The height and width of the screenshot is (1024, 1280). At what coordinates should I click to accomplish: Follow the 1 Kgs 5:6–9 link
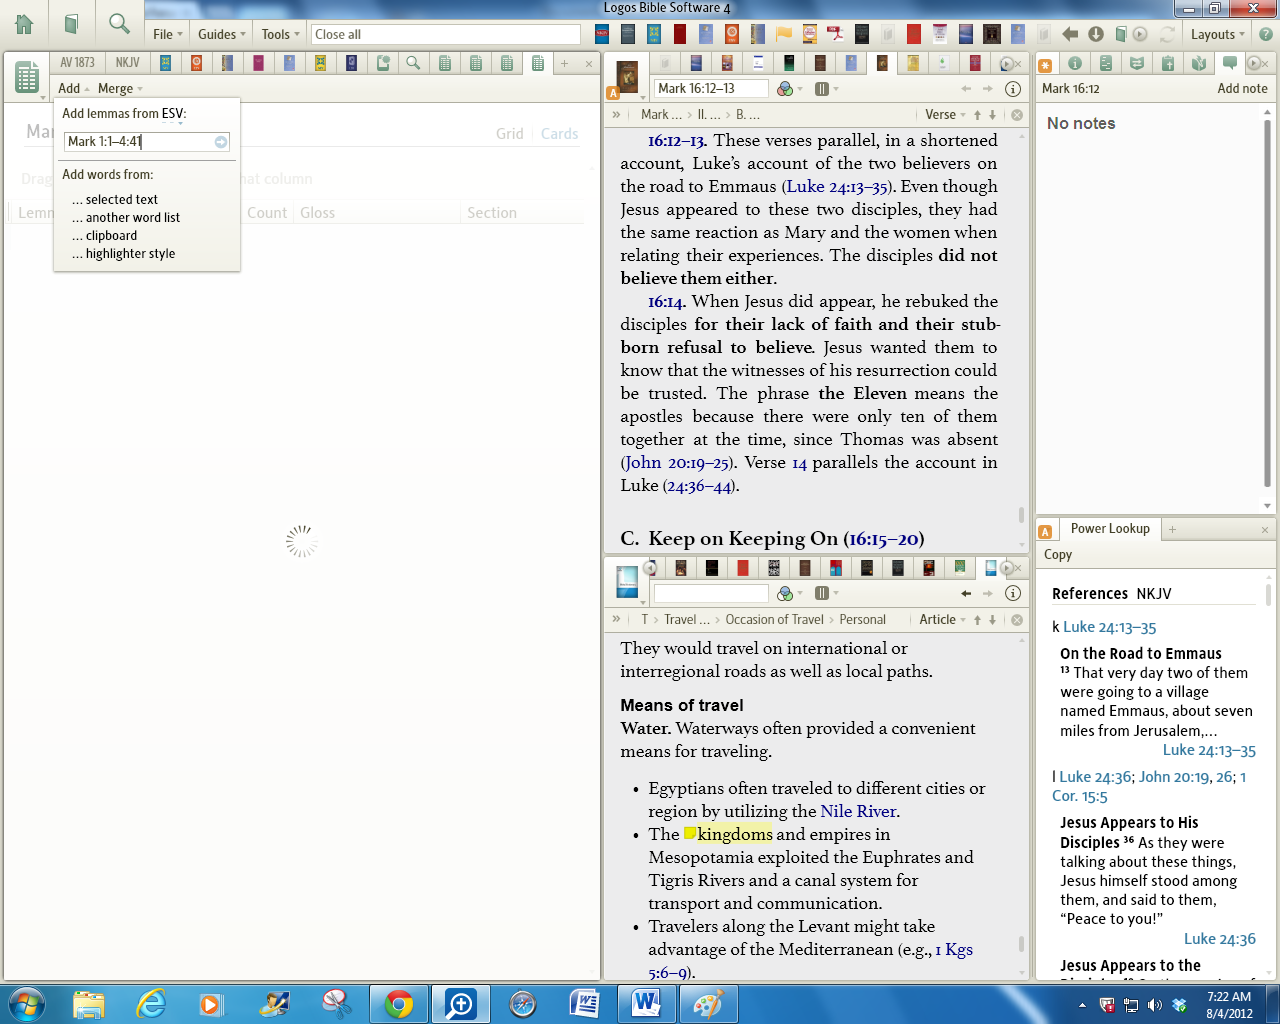tap(810, 961)
